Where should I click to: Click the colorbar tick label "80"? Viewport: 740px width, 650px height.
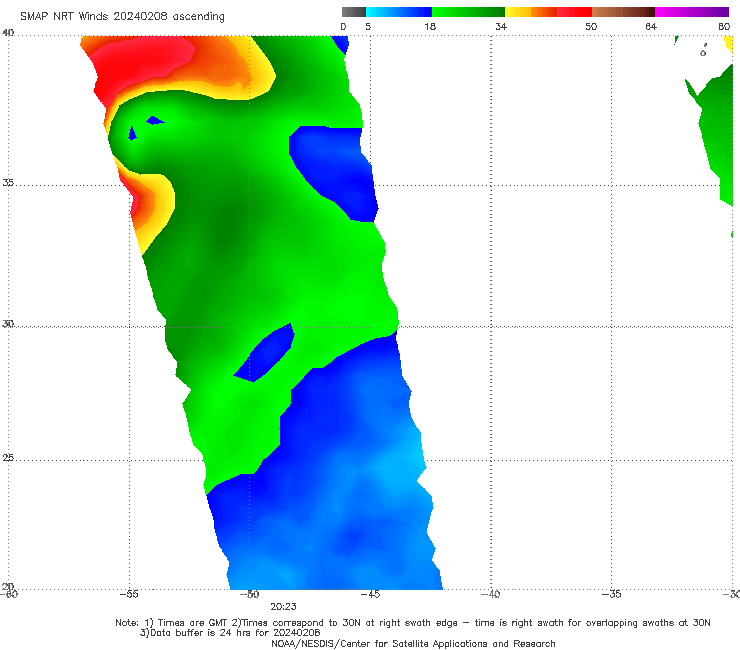click(724, 27)
